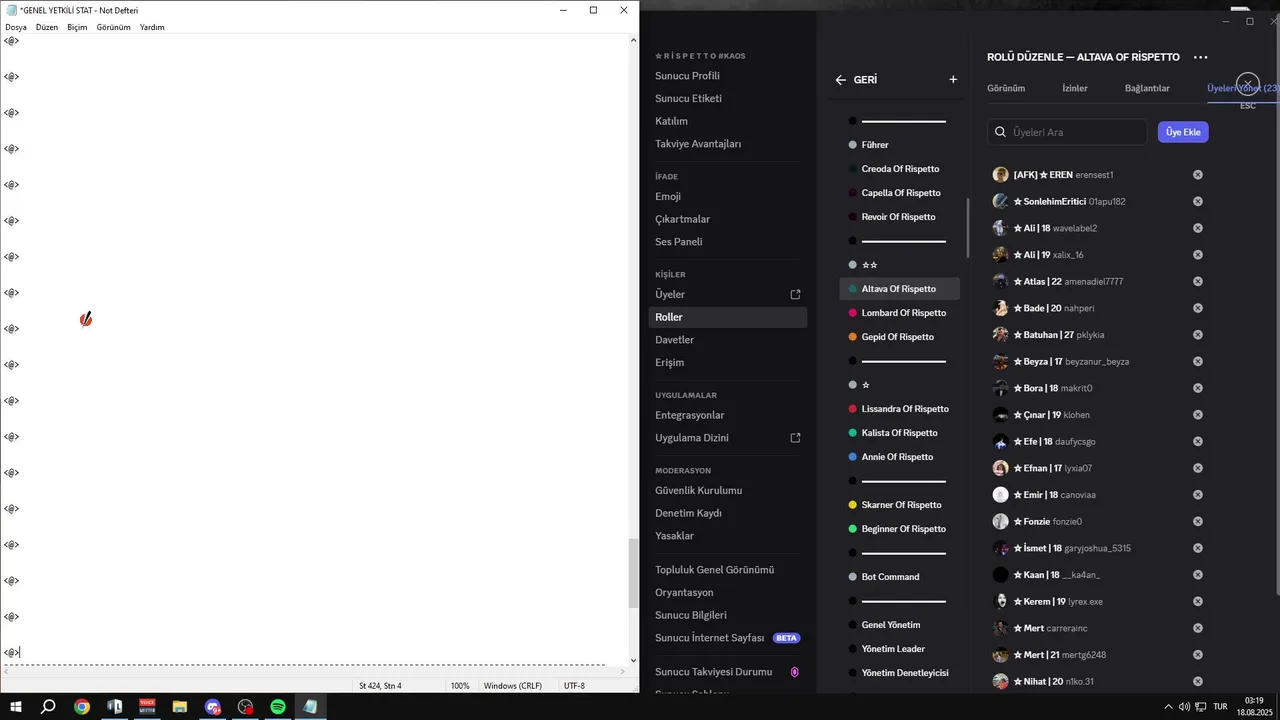1280x720 pixels.
Task: Close Discord settings with the ESC circle button
Action: [x=1247, y=84]
